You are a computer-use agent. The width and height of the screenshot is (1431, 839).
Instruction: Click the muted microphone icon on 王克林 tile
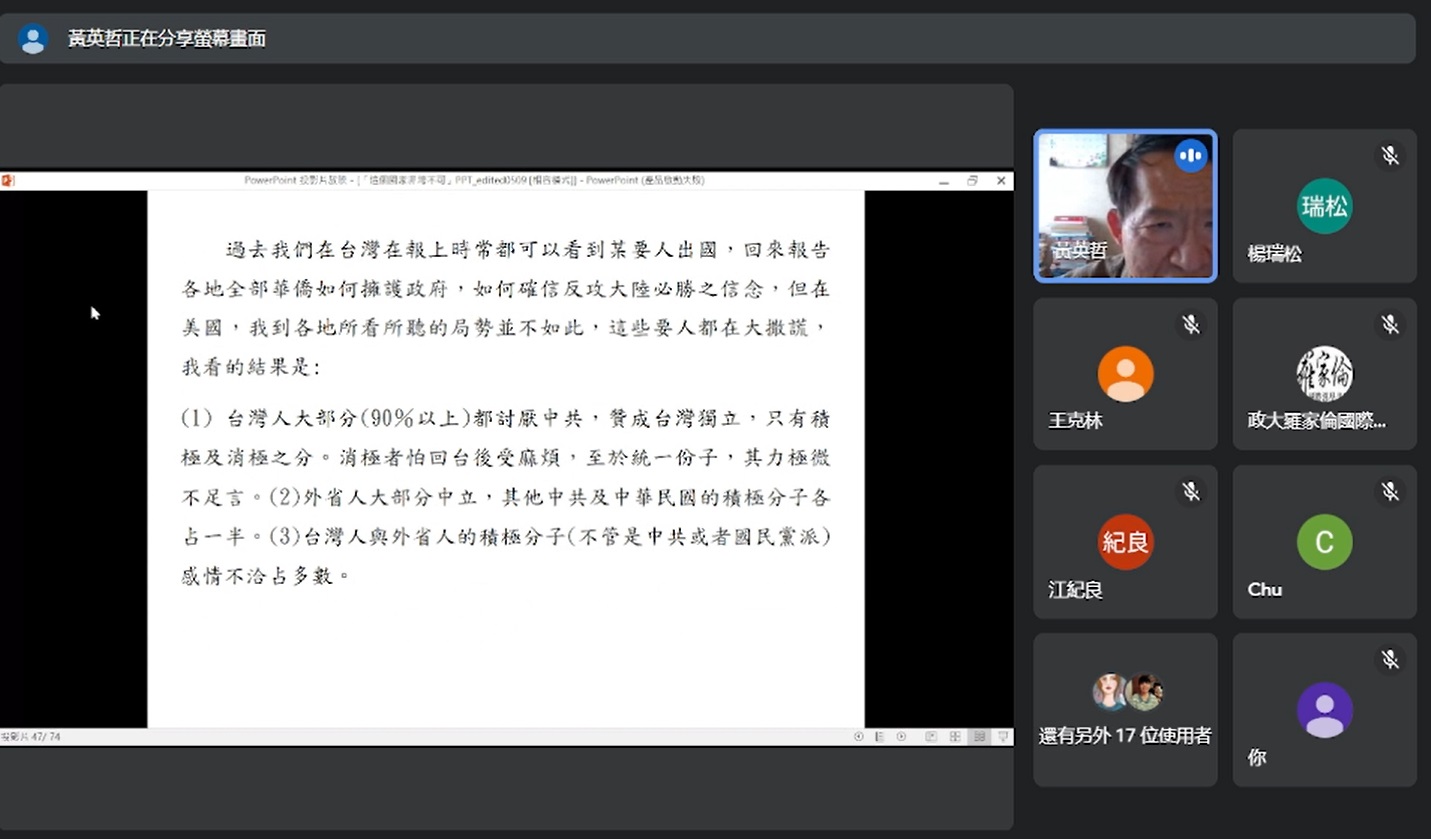click(1190, 324)
